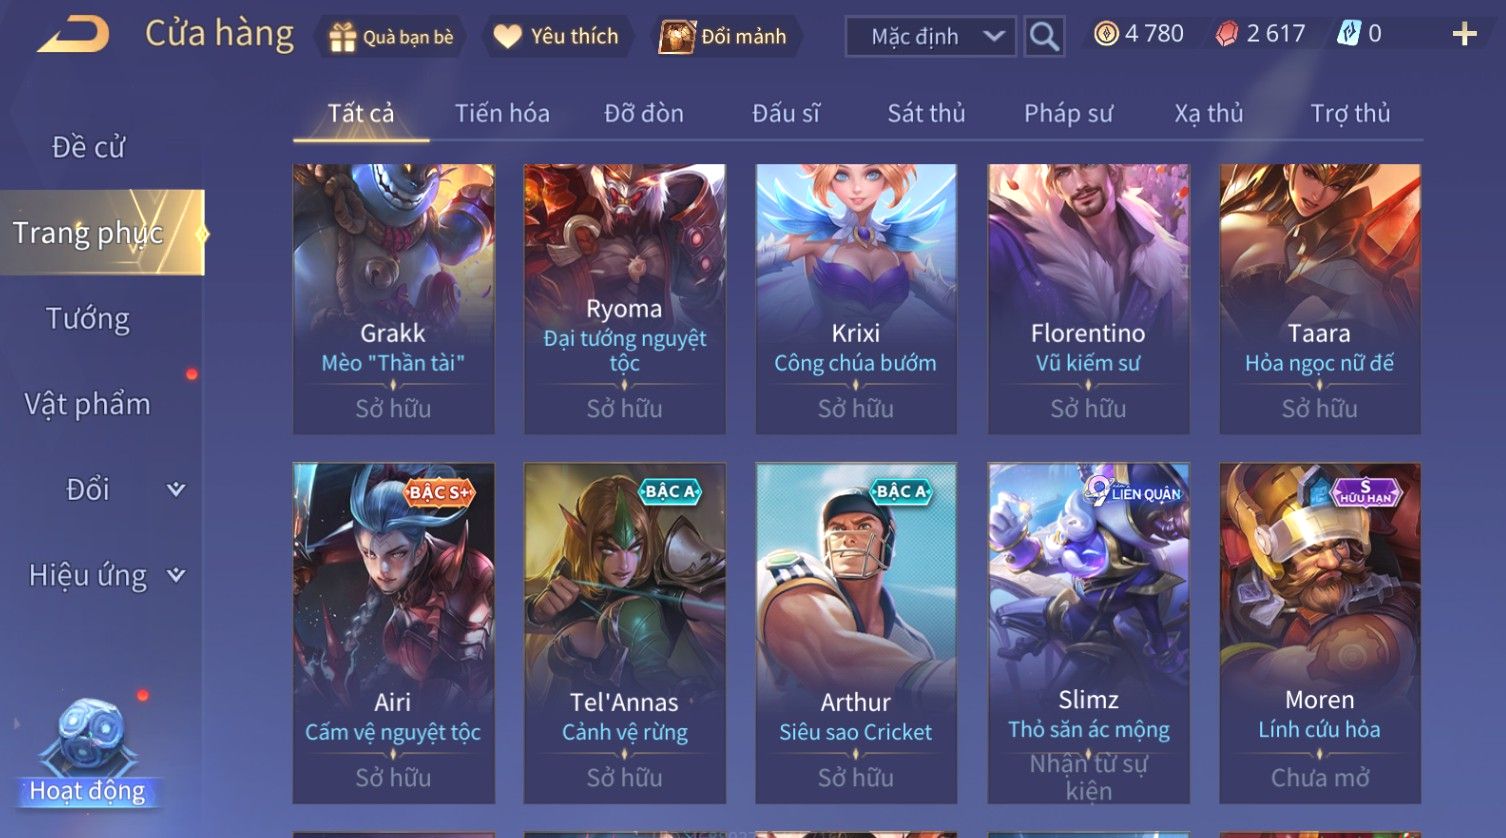
Task: Open Vật phẩm in the sidebar
Action: point(87,404)
